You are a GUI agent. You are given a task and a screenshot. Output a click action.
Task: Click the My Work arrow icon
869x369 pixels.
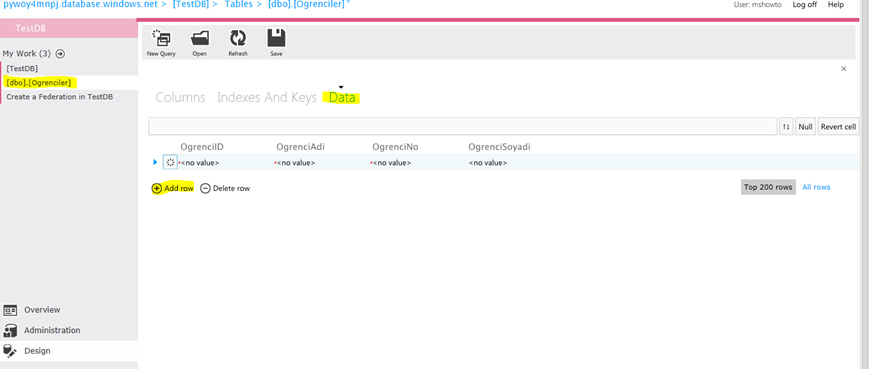point(60,54)
